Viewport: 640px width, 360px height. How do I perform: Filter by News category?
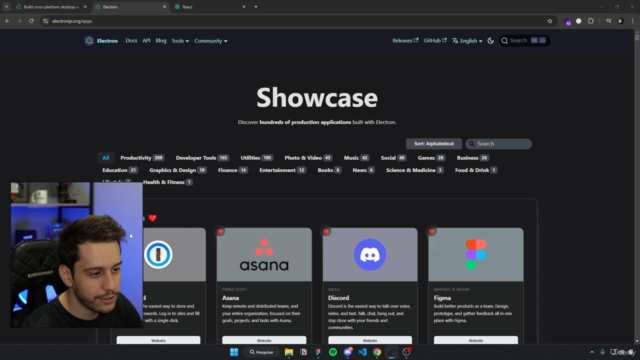point(363,170)
